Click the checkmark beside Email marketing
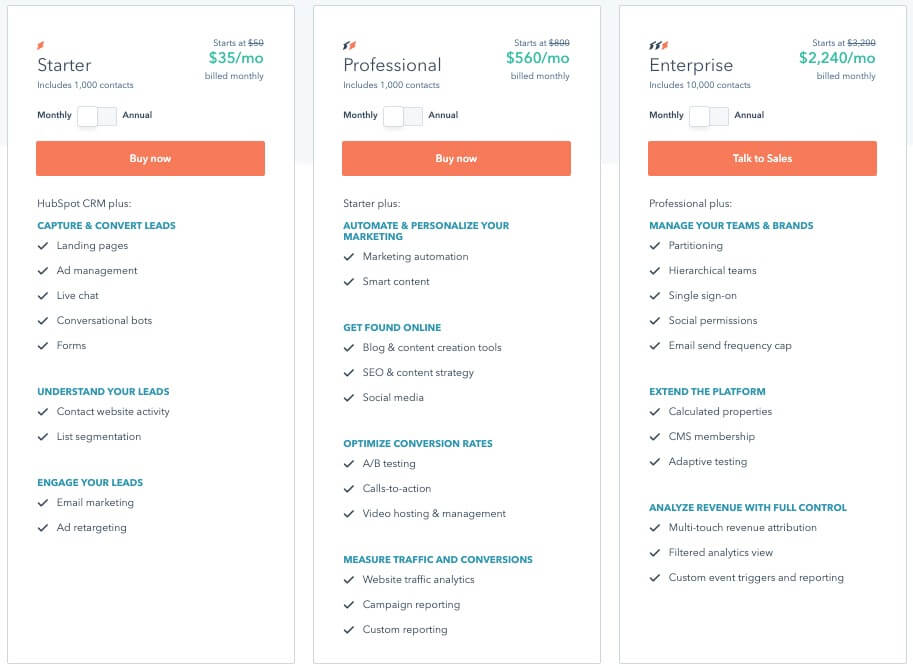 click(x=44, y=502)
